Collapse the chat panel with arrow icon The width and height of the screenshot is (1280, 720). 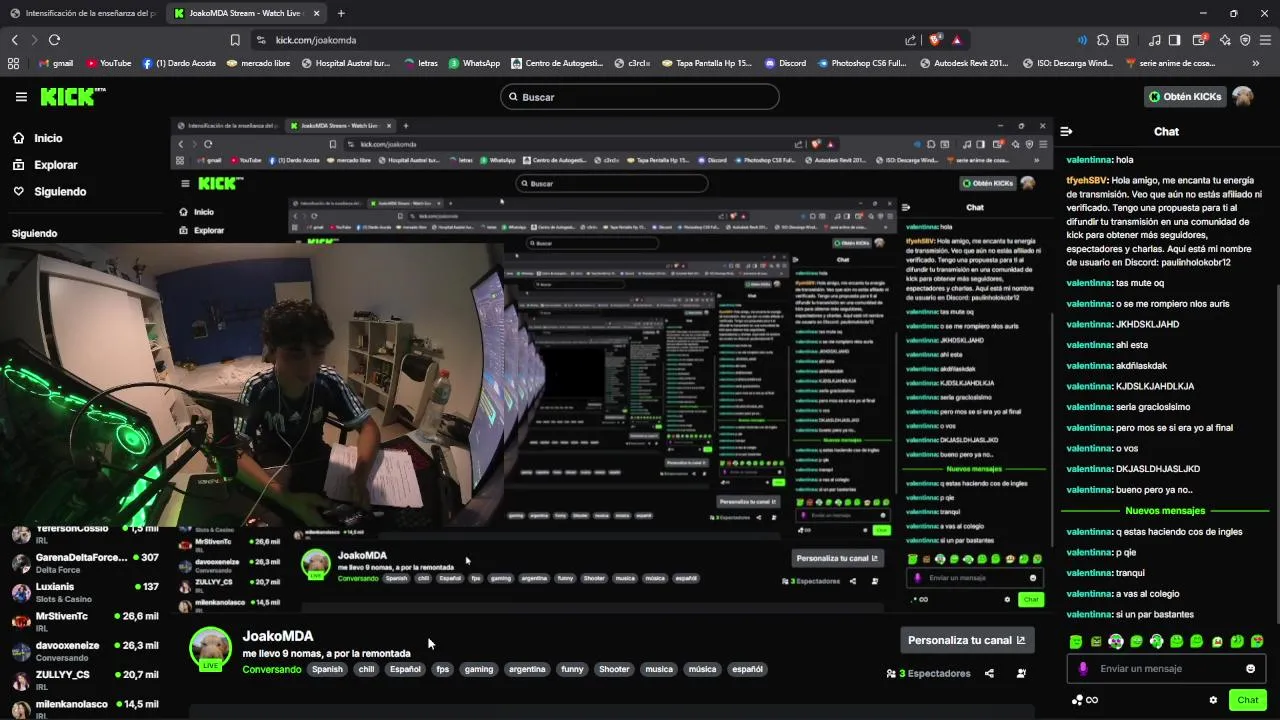(1066, 131)
